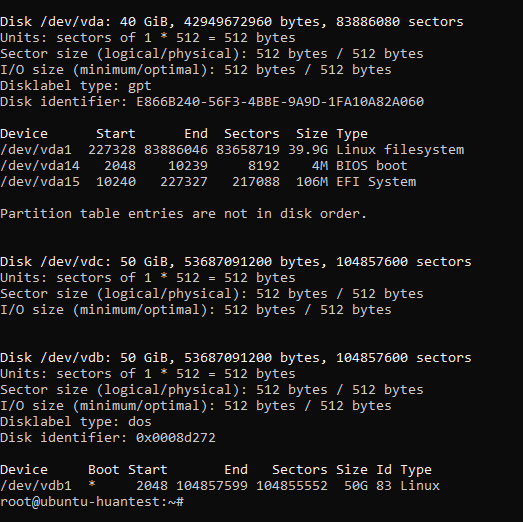The width and height of the screenshot is (523, 522).
Task: Click the 83886046 end sector value
Action: 176,150
